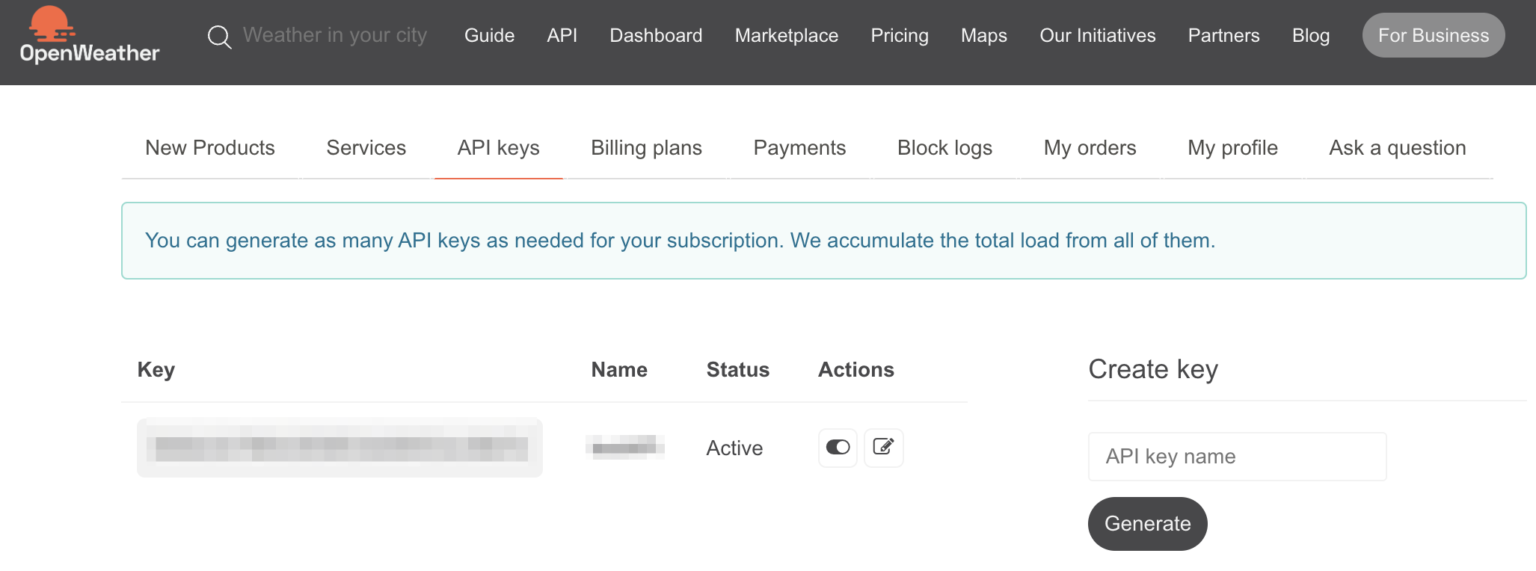This screenshot has height=571, width=1536.
Task: Toggle the active API key switch
Action: click(838, 448)
